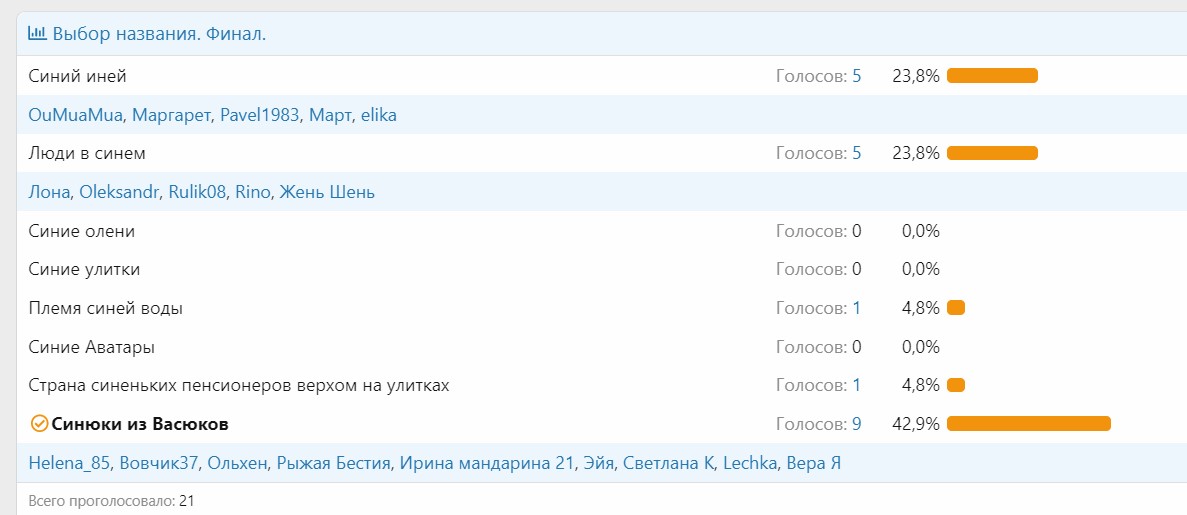The width and height of the screenshot is (1187, 515).
Task: Click the 'Страна синеньких пенсионеров' poll option text
Action: point(239,386)
